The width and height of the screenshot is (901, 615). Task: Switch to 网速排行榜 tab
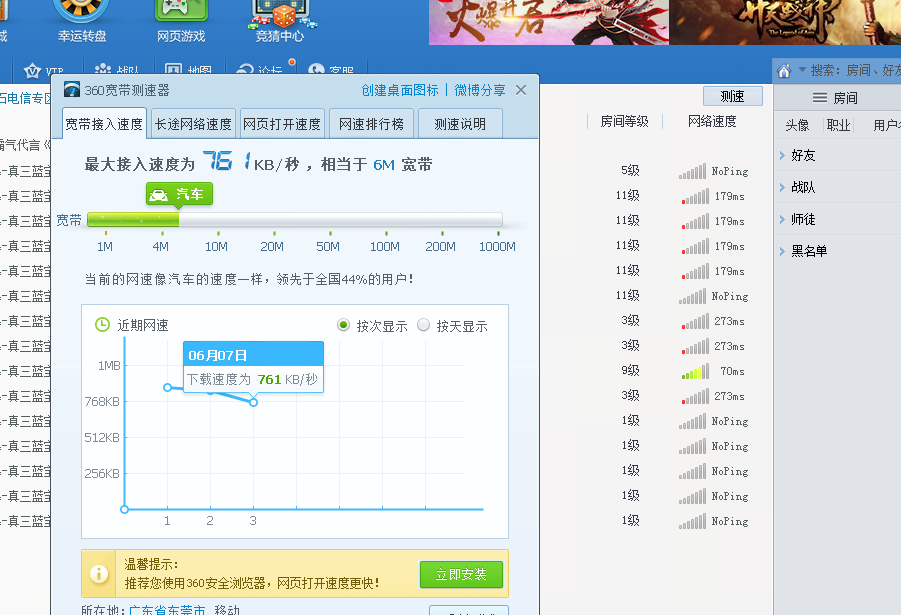click(x=371, y=124)
